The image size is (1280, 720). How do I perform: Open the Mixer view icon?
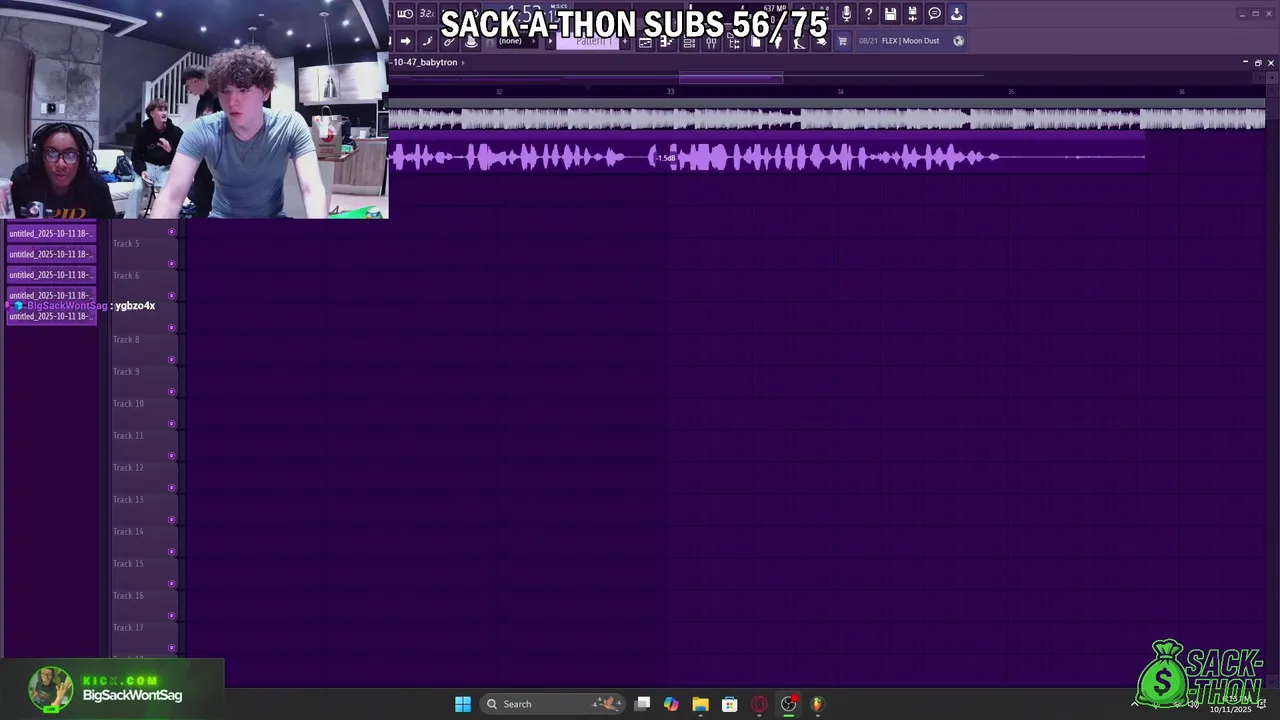(711, 42)
